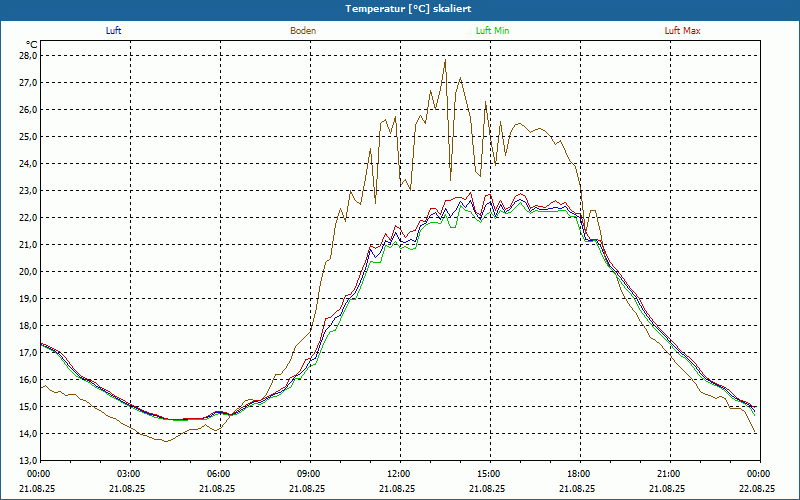800x500 pixels.
Task: Click the 15,0 y-axis value
Action: tap(29, 407)
